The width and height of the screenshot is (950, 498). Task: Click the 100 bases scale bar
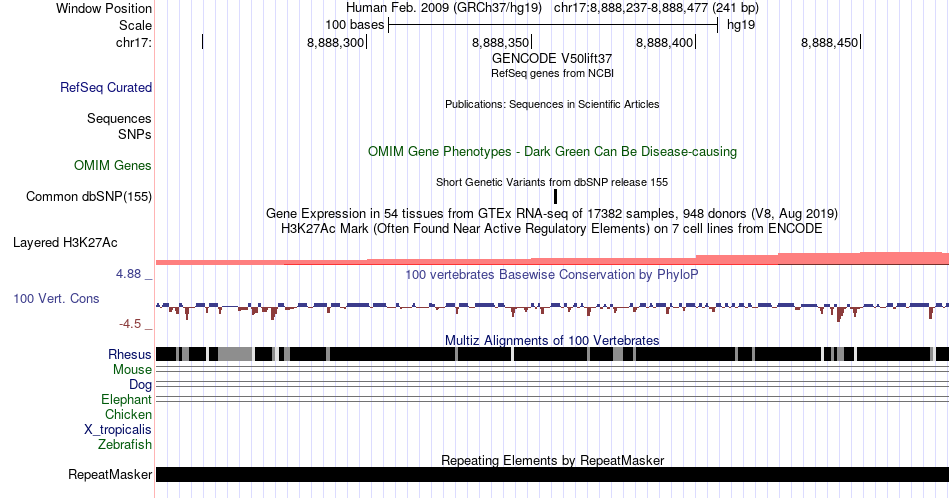pyautogui.click(x=553, y=25)
